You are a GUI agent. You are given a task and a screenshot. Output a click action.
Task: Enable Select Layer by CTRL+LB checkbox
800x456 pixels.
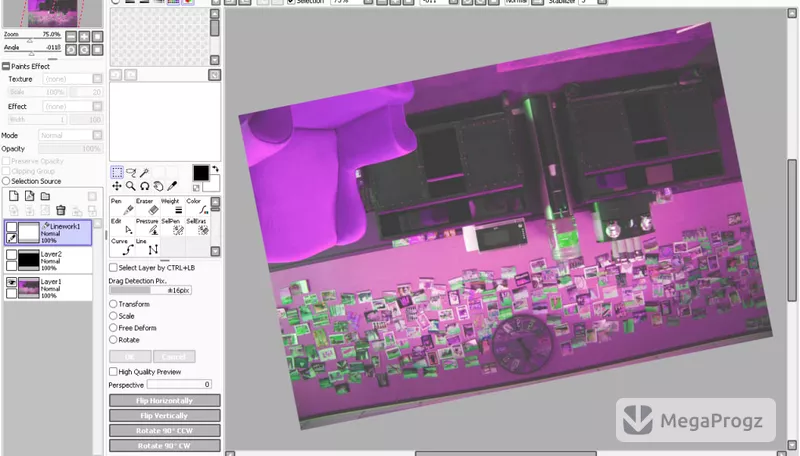click(113, 268)
